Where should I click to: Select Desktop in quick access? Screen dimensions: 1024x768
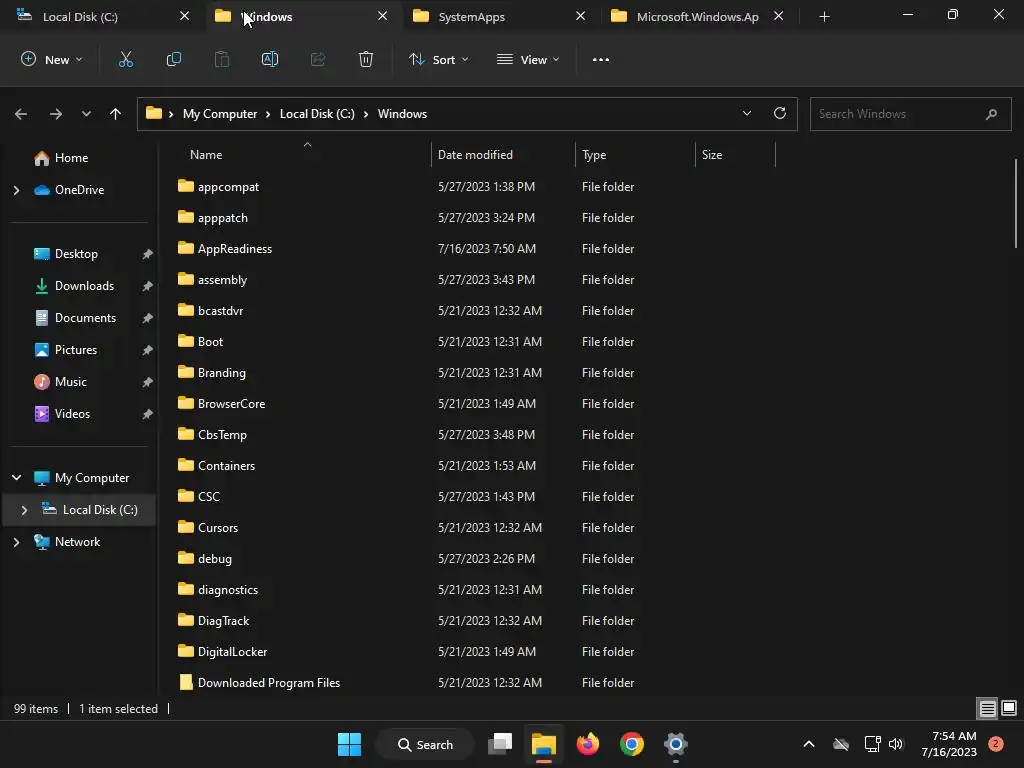click(76, 254)
